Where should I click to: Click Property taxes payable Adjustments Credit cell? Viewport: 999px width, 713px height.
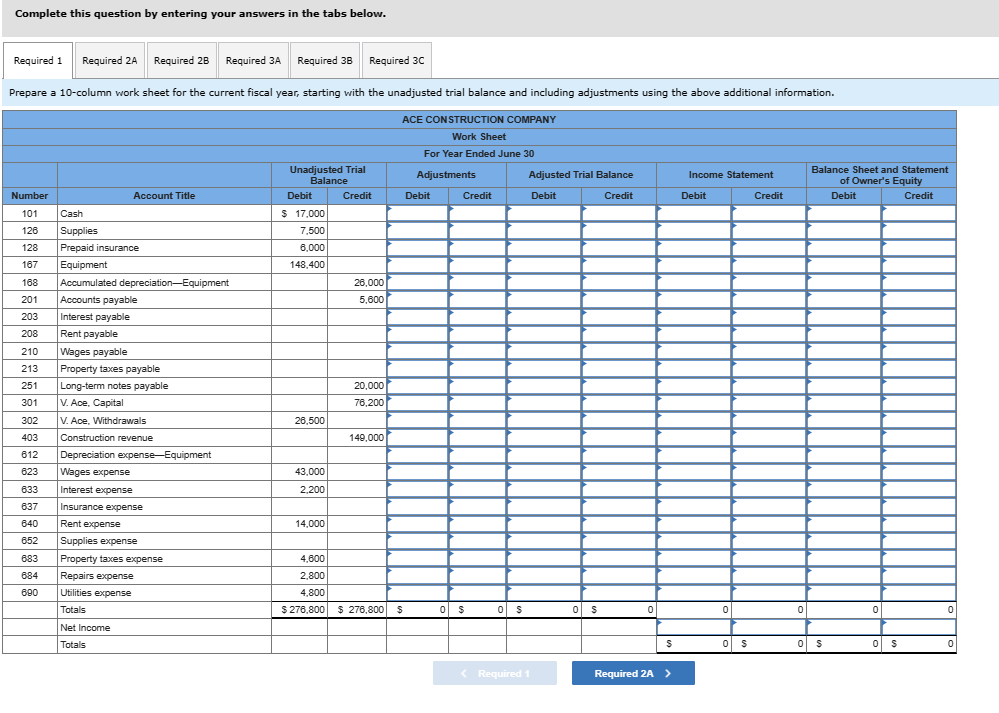pyautogui.click(x=477, y=368)
